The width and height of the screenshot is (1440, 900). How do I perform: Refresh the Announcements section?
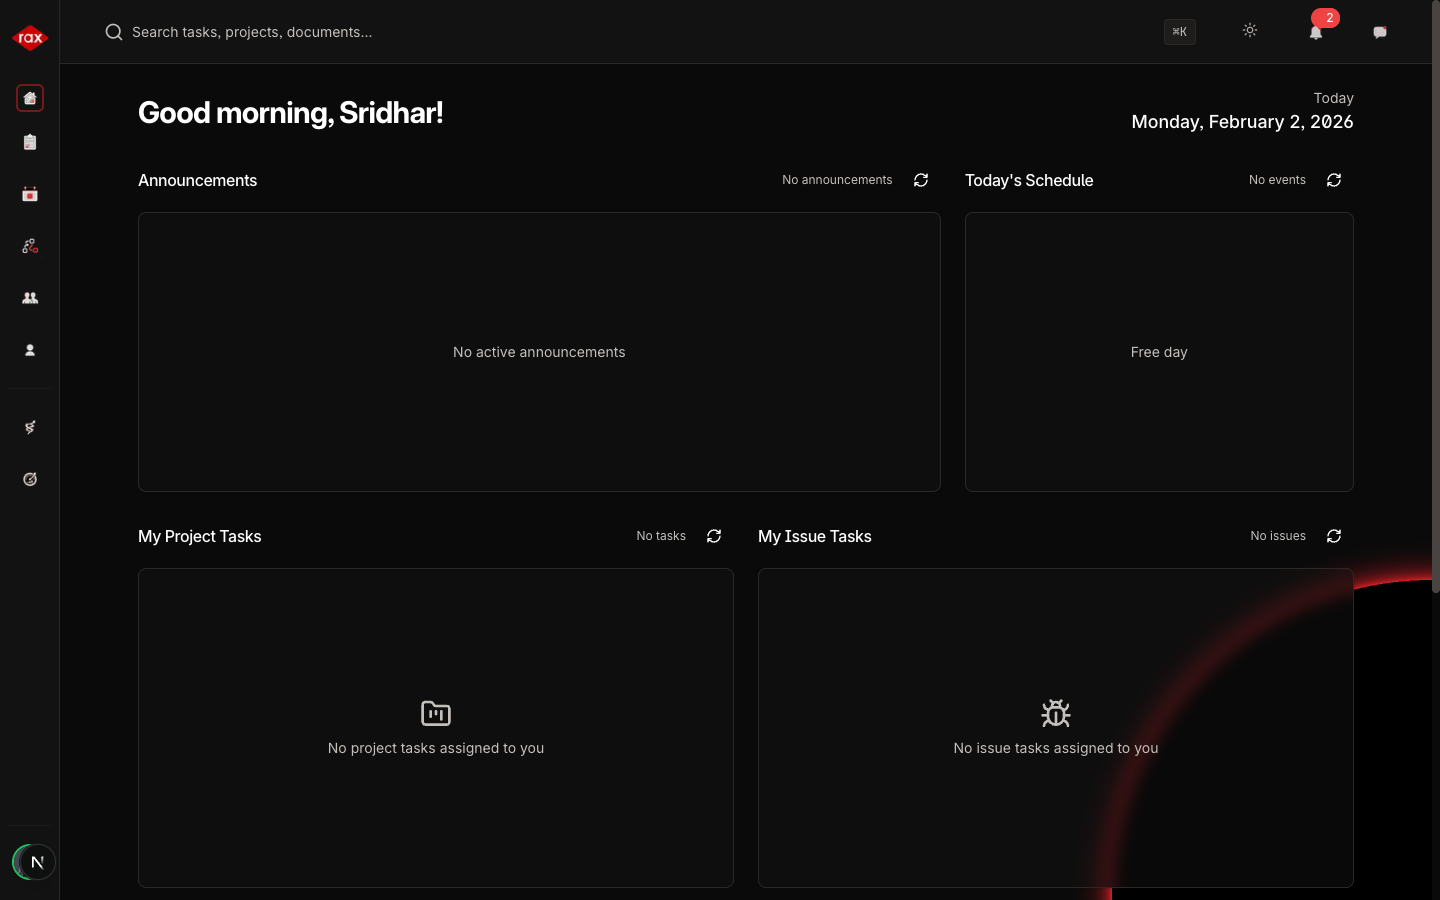[x=921, y=180]
